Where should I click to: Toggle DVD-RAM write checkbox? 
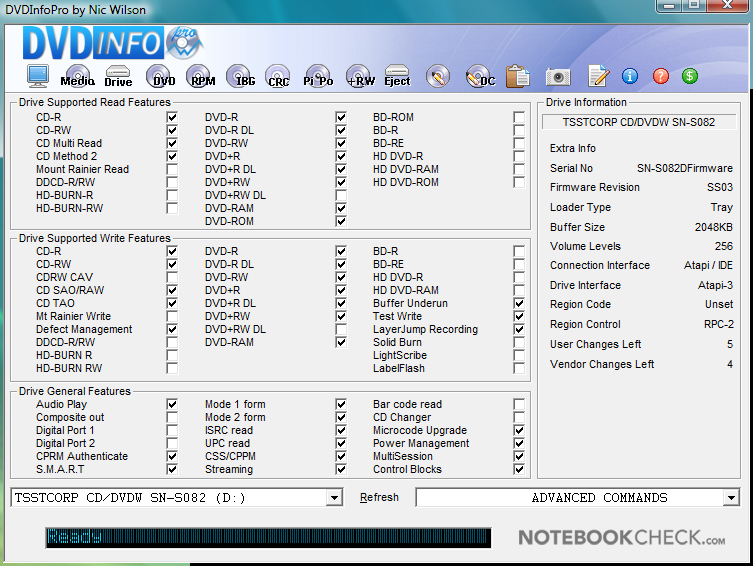click(x=341, y=342)
